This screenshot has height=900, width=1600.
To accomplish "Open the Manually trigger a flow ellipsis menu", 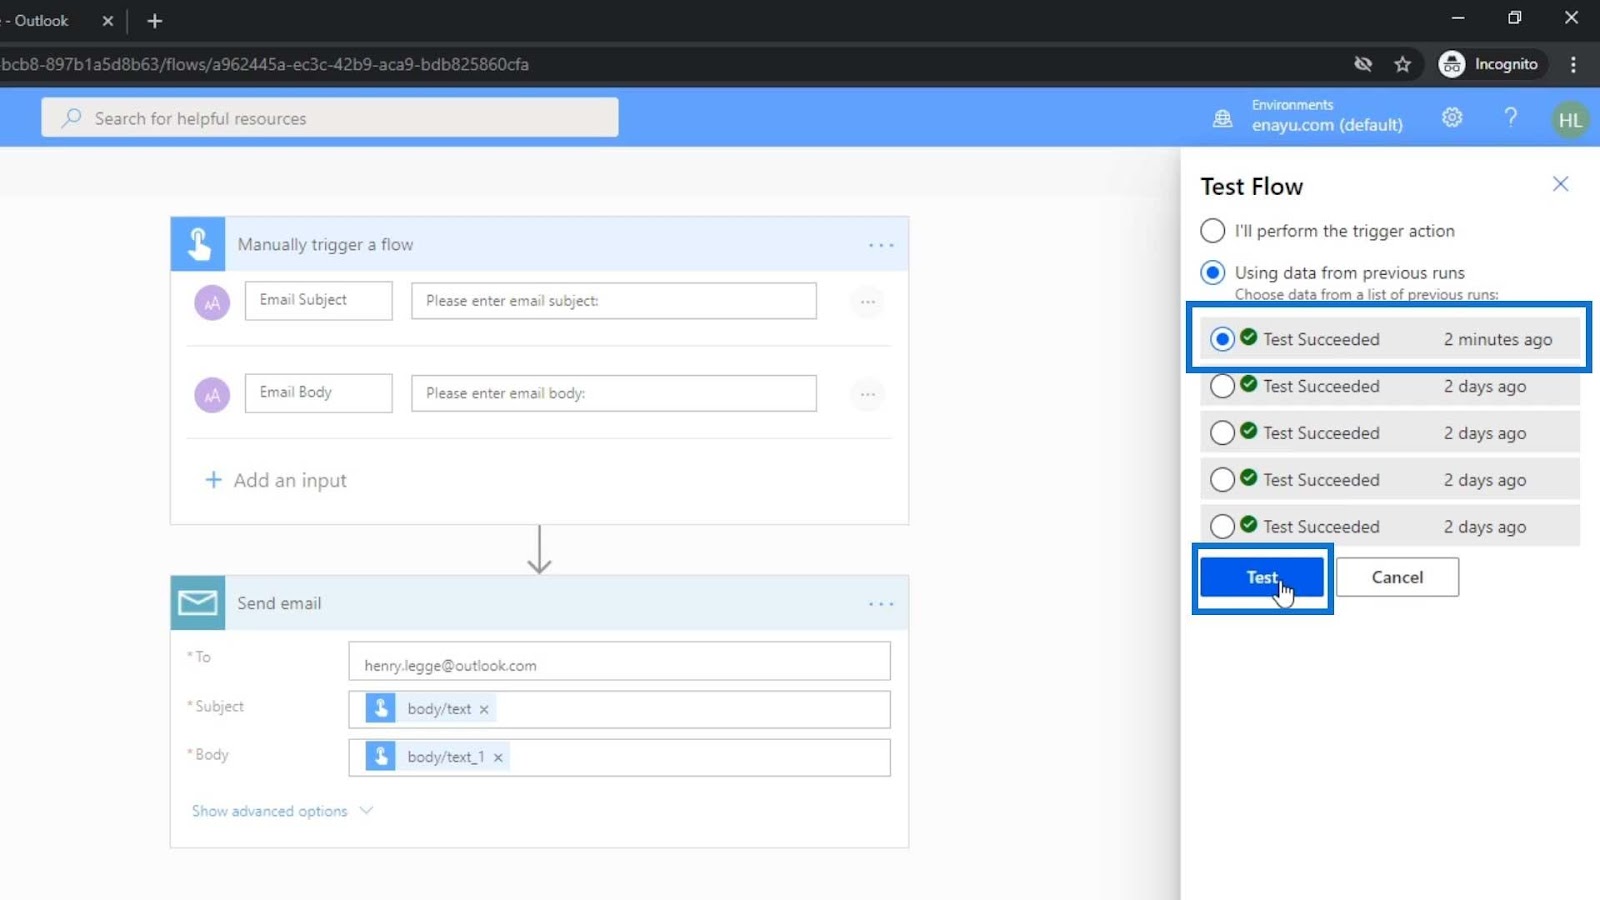I will (881, 245).
